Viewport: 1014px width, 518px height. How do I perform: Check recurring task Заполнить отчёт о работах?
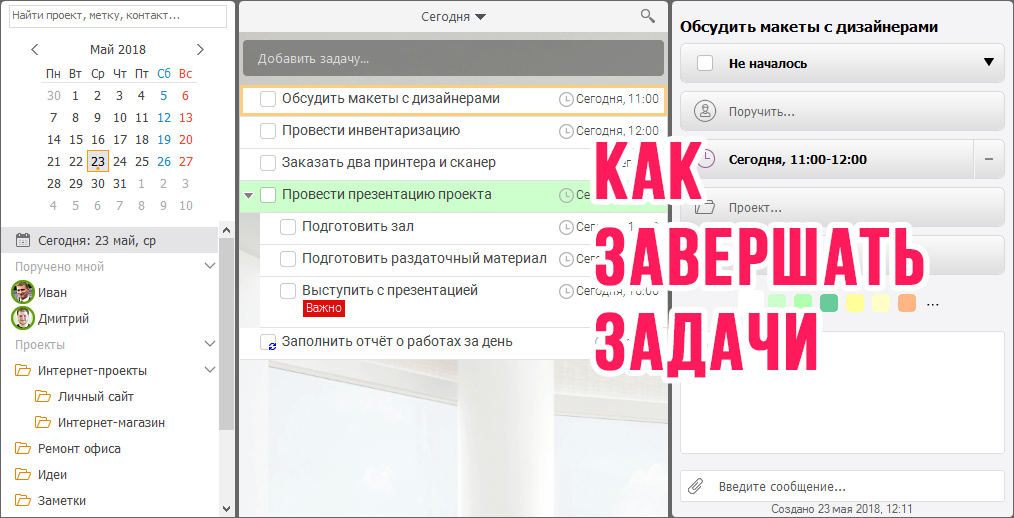(268, 342)
